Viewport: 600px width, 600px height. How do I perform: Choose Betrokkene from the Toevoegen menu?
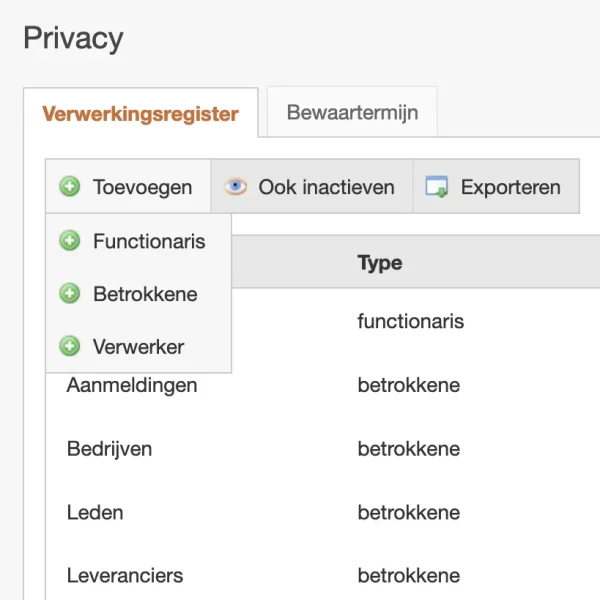pos(145,294)
